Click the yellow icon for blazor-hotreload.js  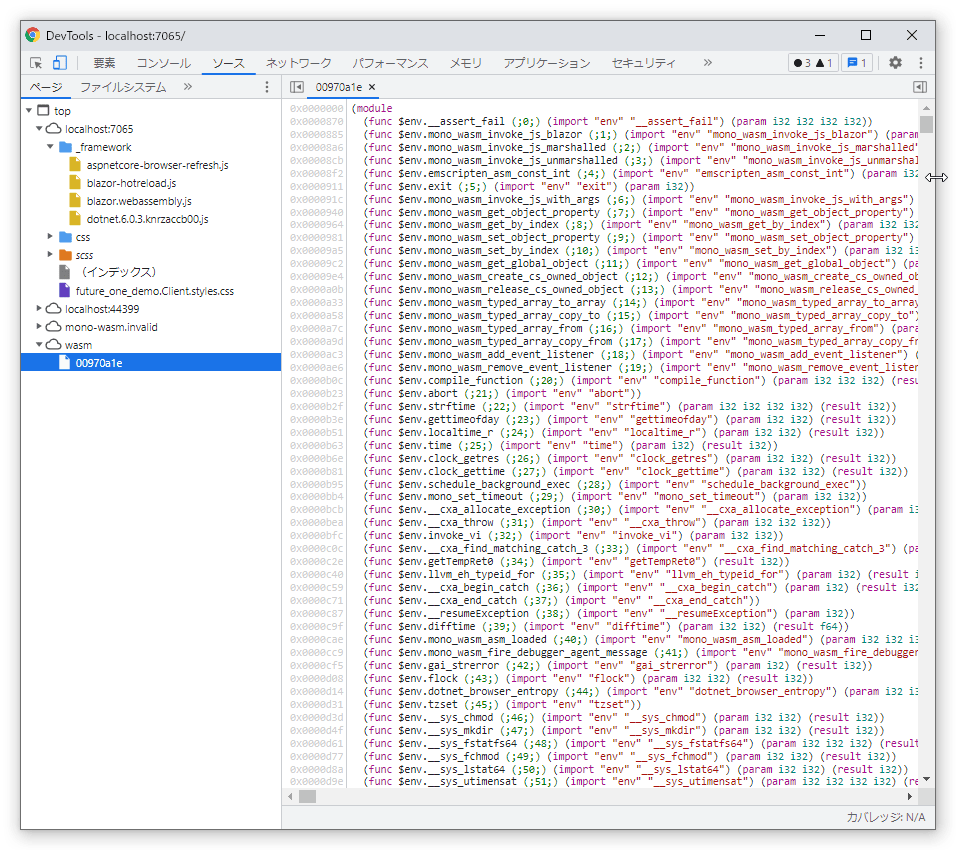75,182
